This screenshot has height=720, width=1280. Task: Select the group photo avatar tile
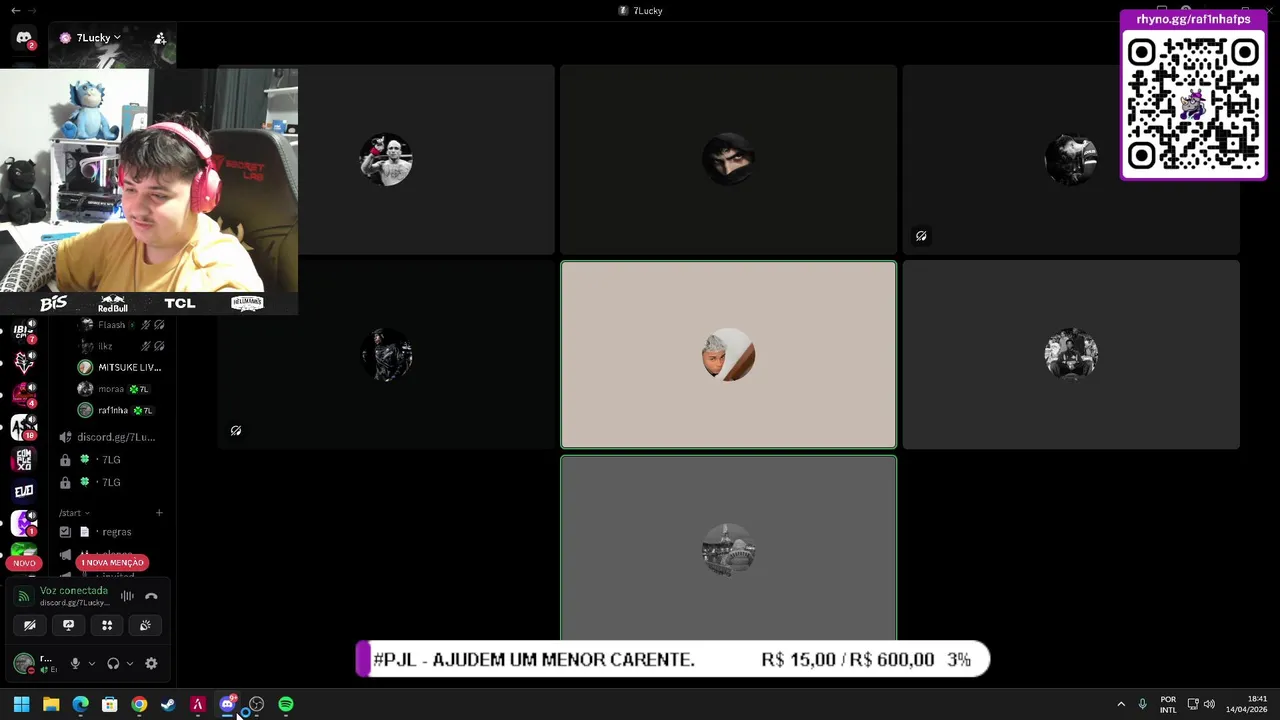pyautogui.click(x=1071, y=355)
